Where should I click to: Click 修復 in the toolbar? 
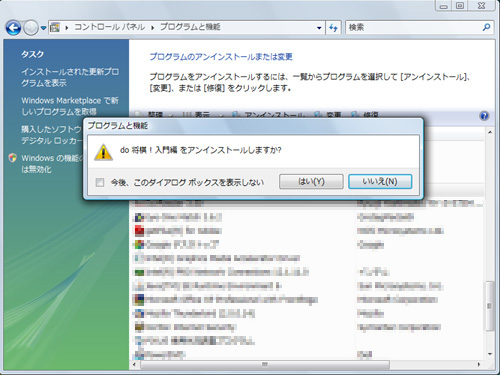point(365,115)
